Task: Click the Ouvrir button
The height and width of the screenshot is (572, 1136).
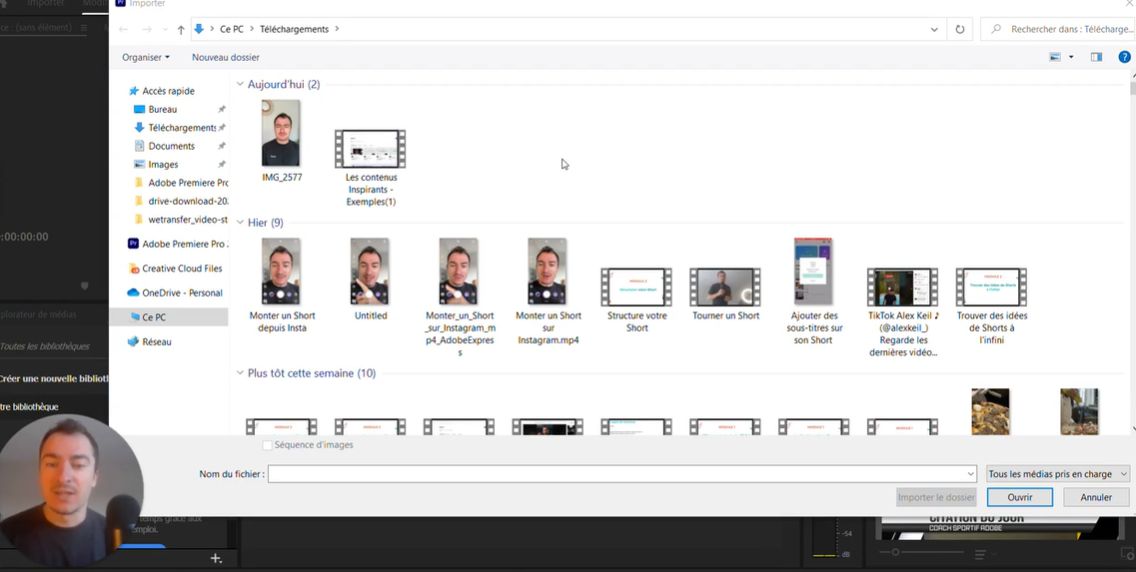Action: [1019, 497]
